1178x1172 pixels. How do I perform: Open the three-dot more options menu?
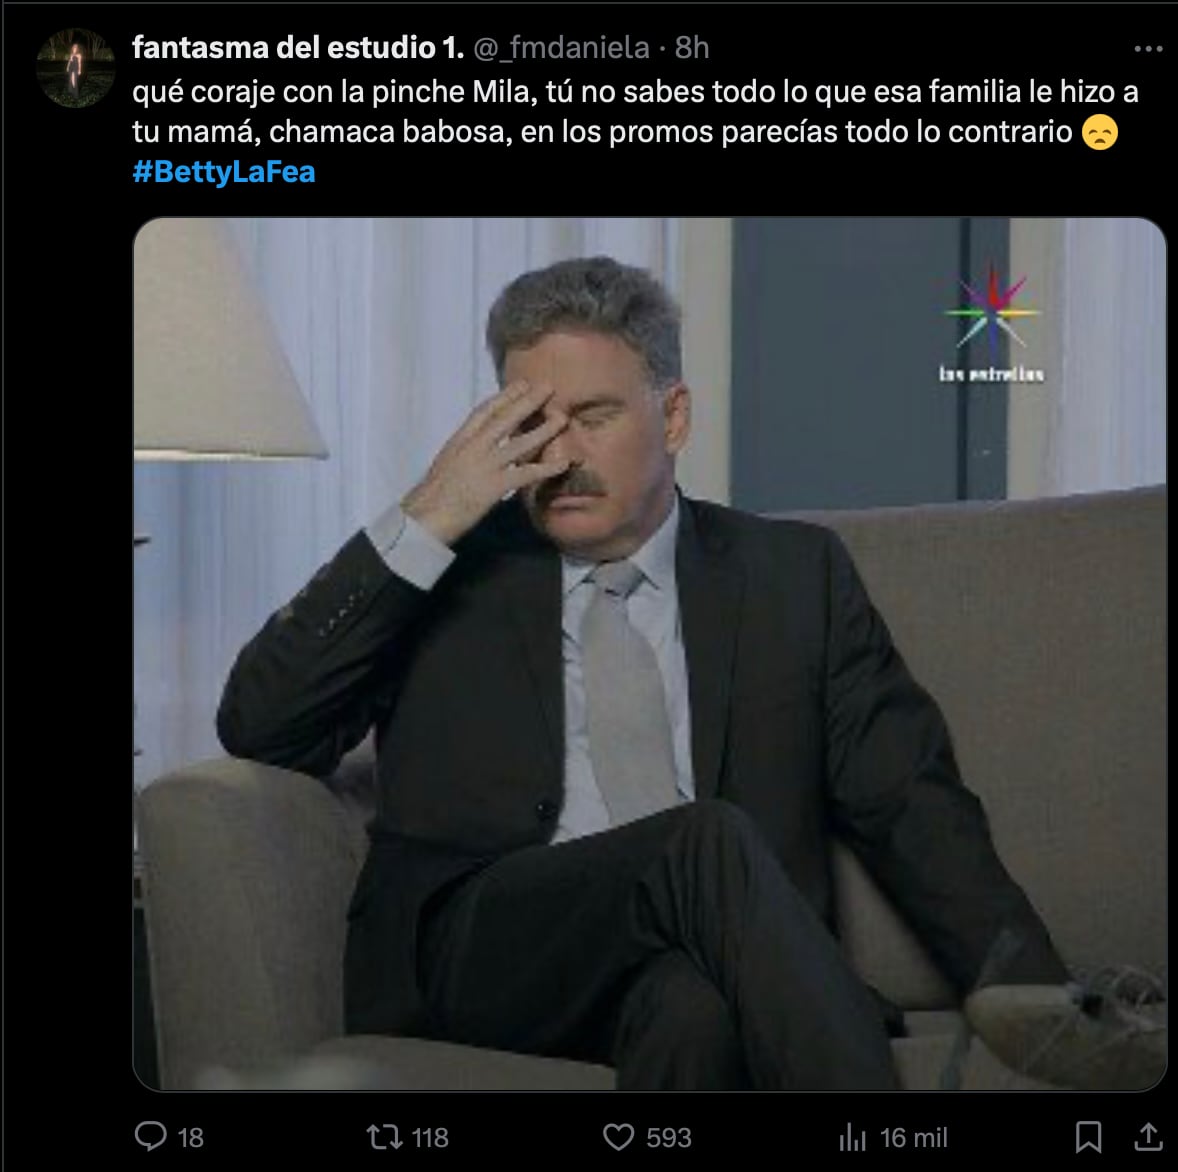[x=1148, y=48]
